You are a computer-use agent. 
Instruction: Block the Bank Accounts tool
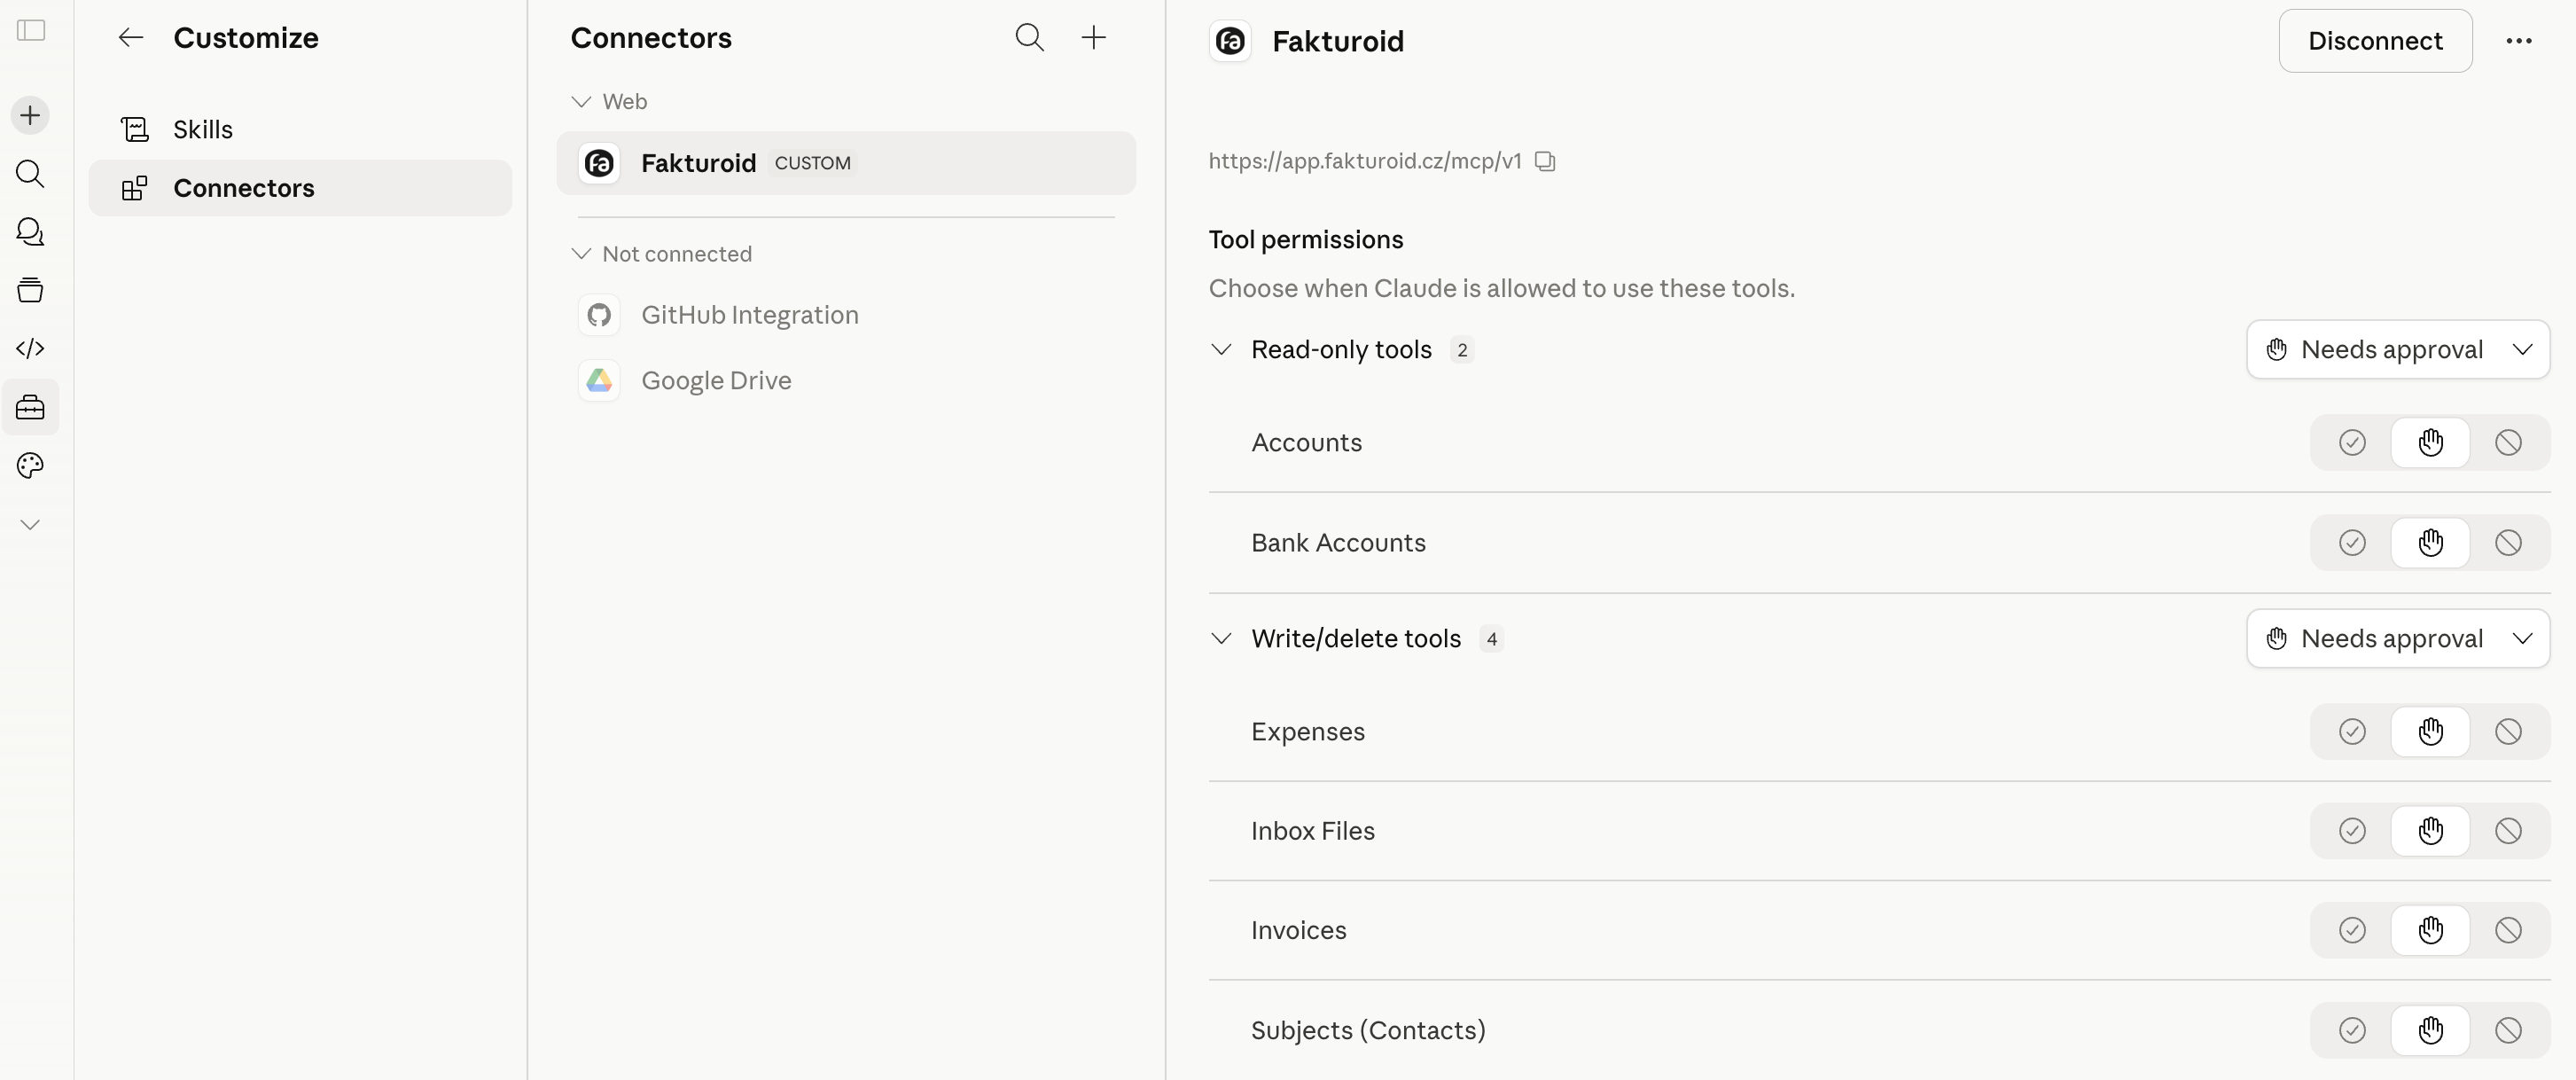2508,543
